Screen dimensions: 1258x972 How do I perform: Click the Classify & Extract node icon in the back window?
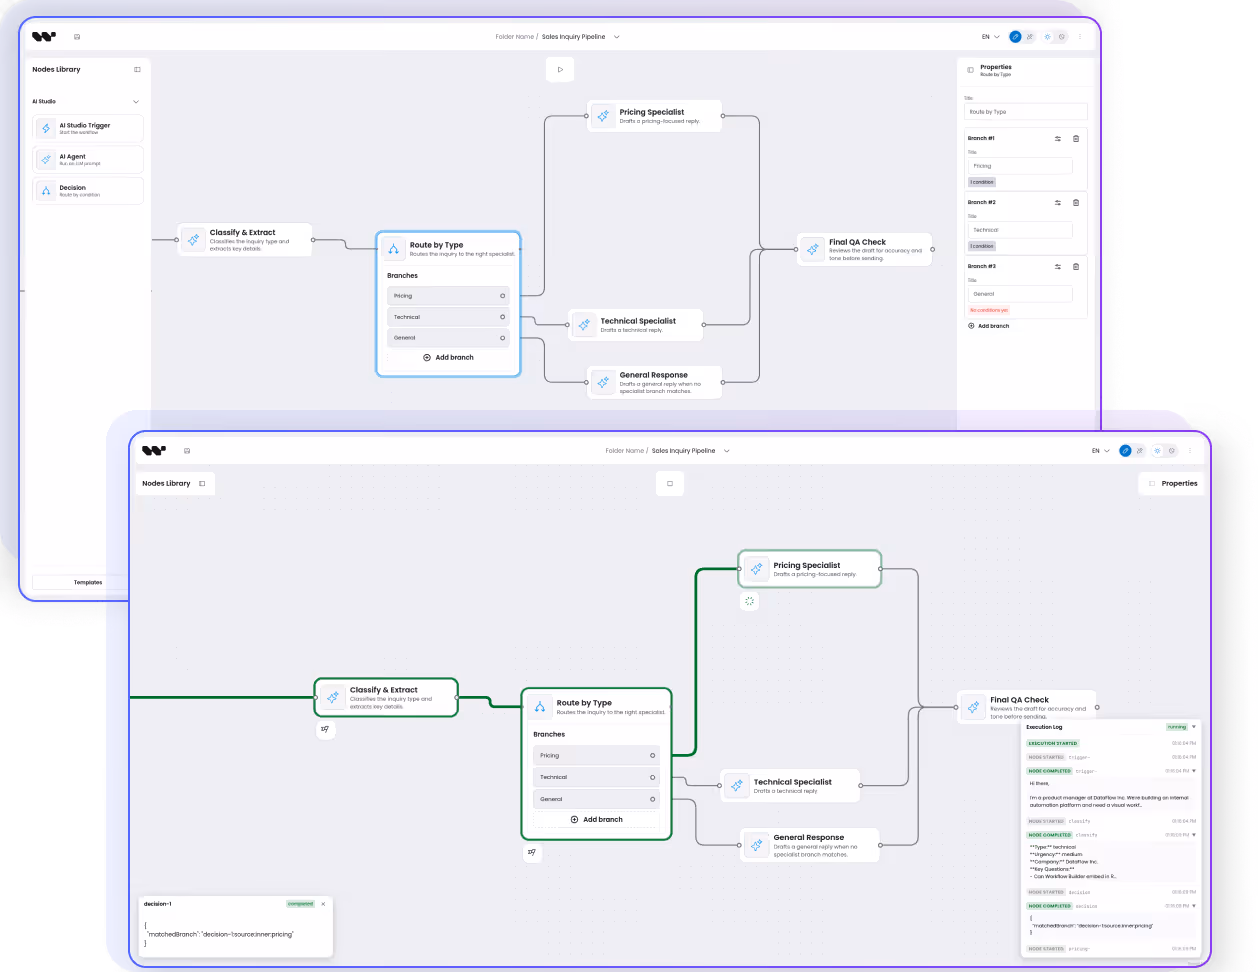[x=193, y=240]
